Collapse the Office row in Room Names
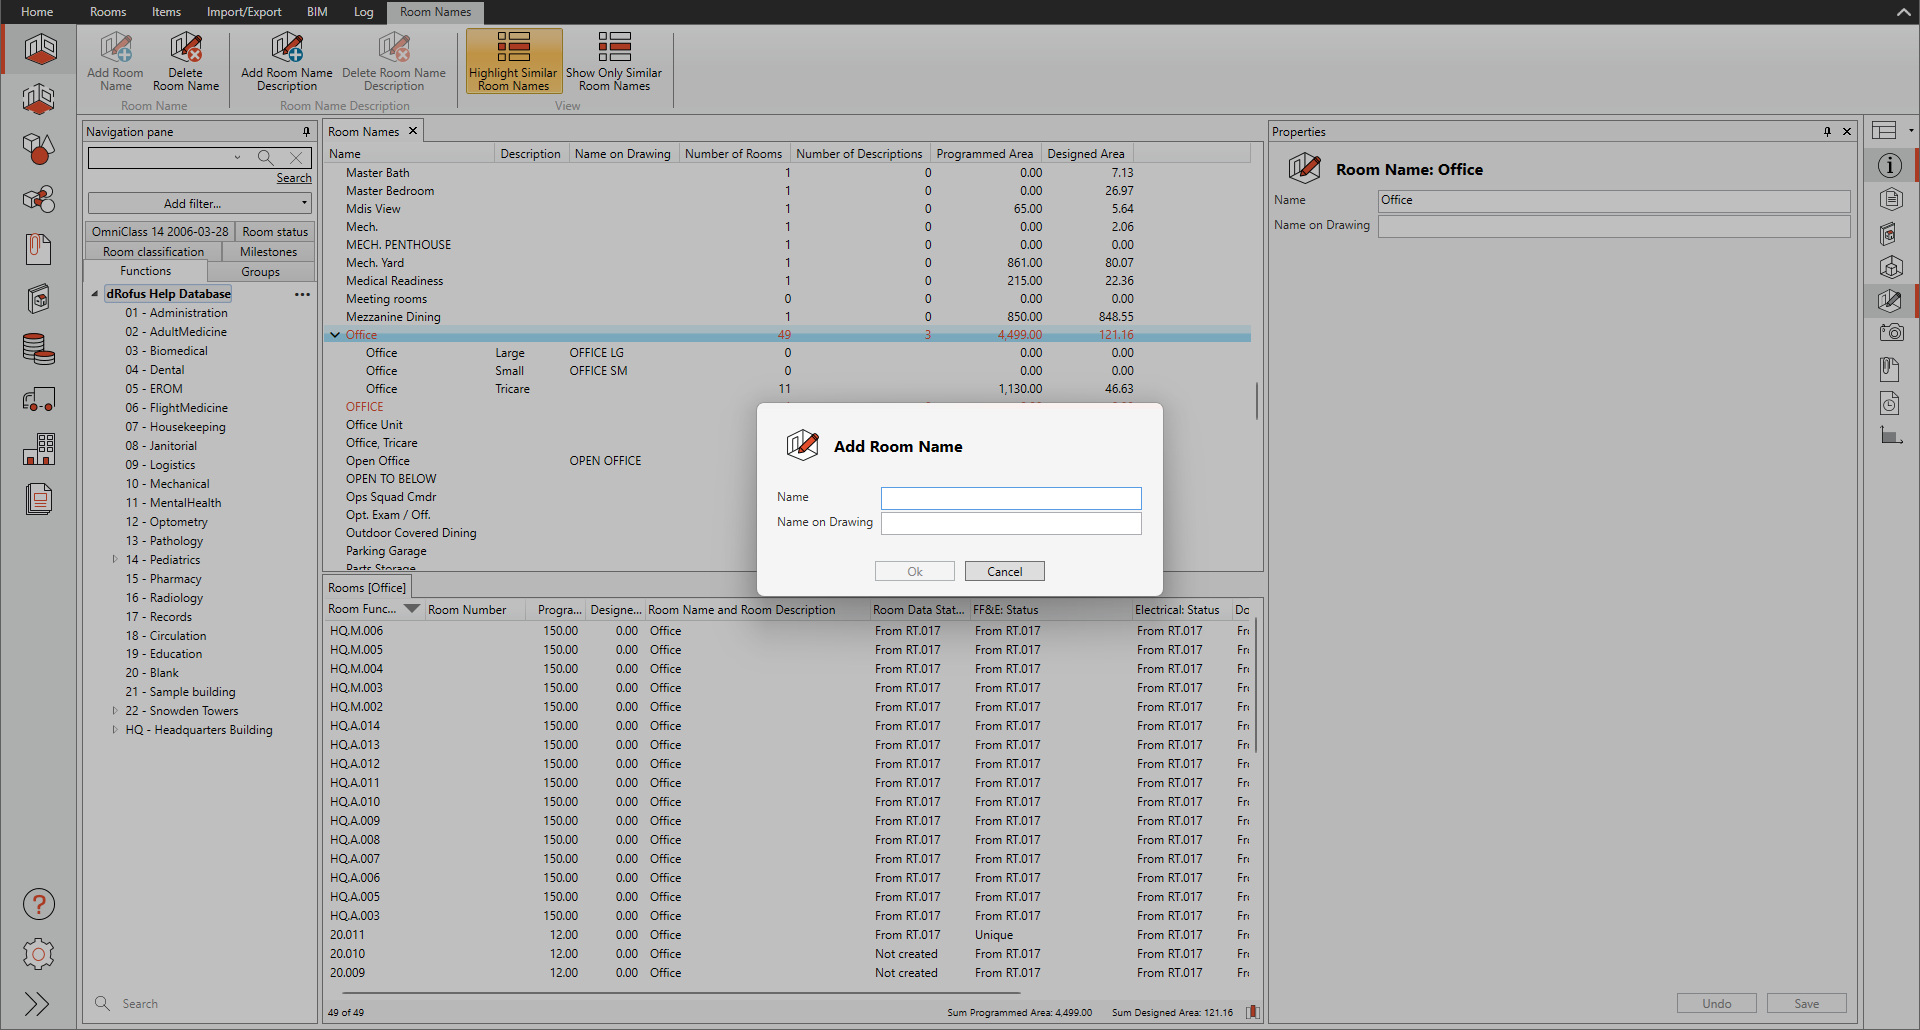Screen dimensions: 1920x1030 (335, 335)
